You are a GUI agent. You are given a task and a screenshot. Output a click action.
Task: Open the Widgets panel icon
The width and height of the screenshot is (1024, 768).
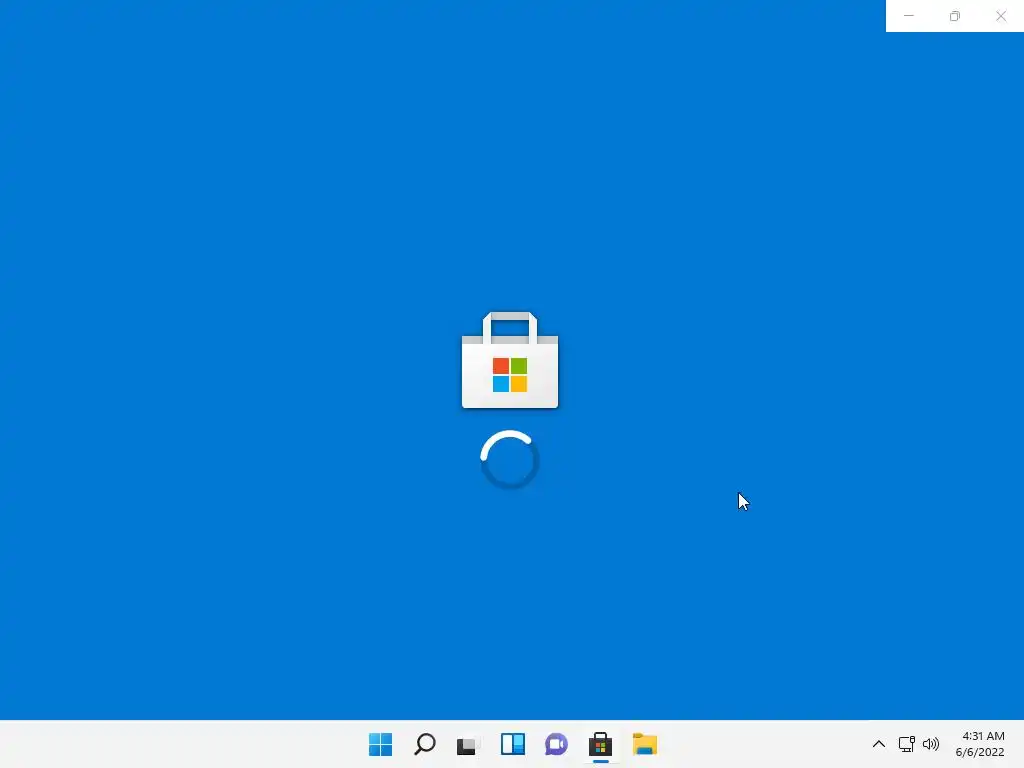click(513, 744)
